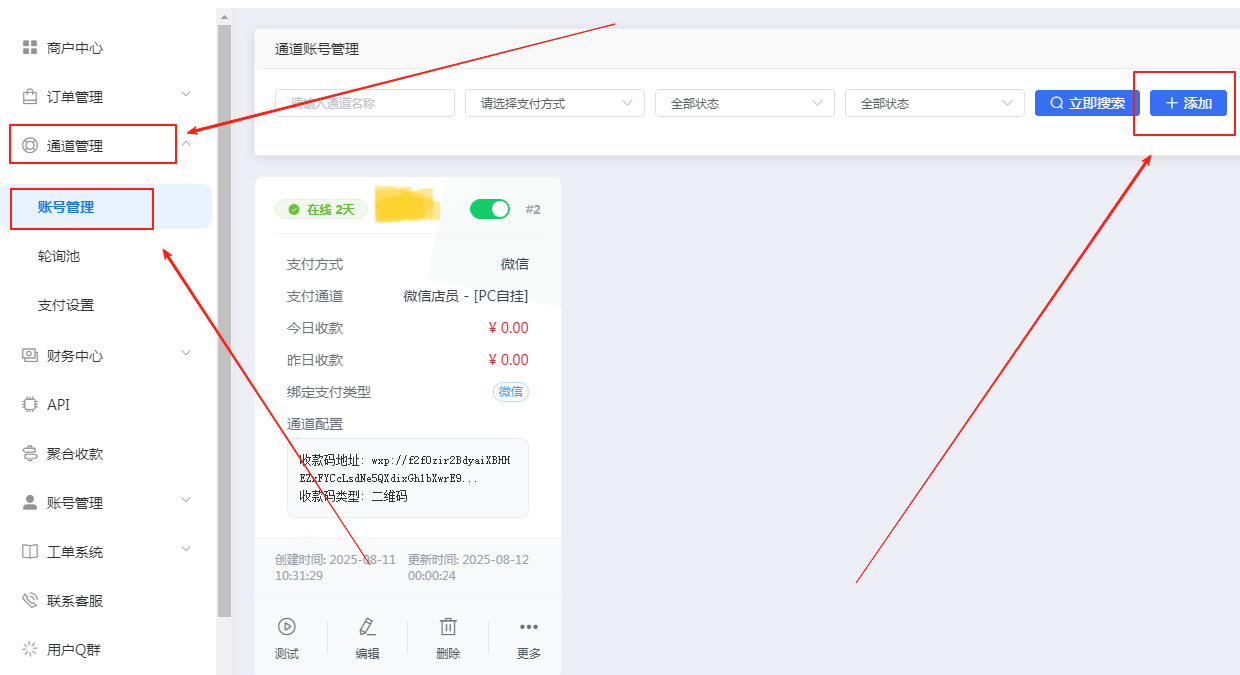The image size is (1240, 675).
Task: Click the 绑定支付类型 label
Action: (329, 392)
